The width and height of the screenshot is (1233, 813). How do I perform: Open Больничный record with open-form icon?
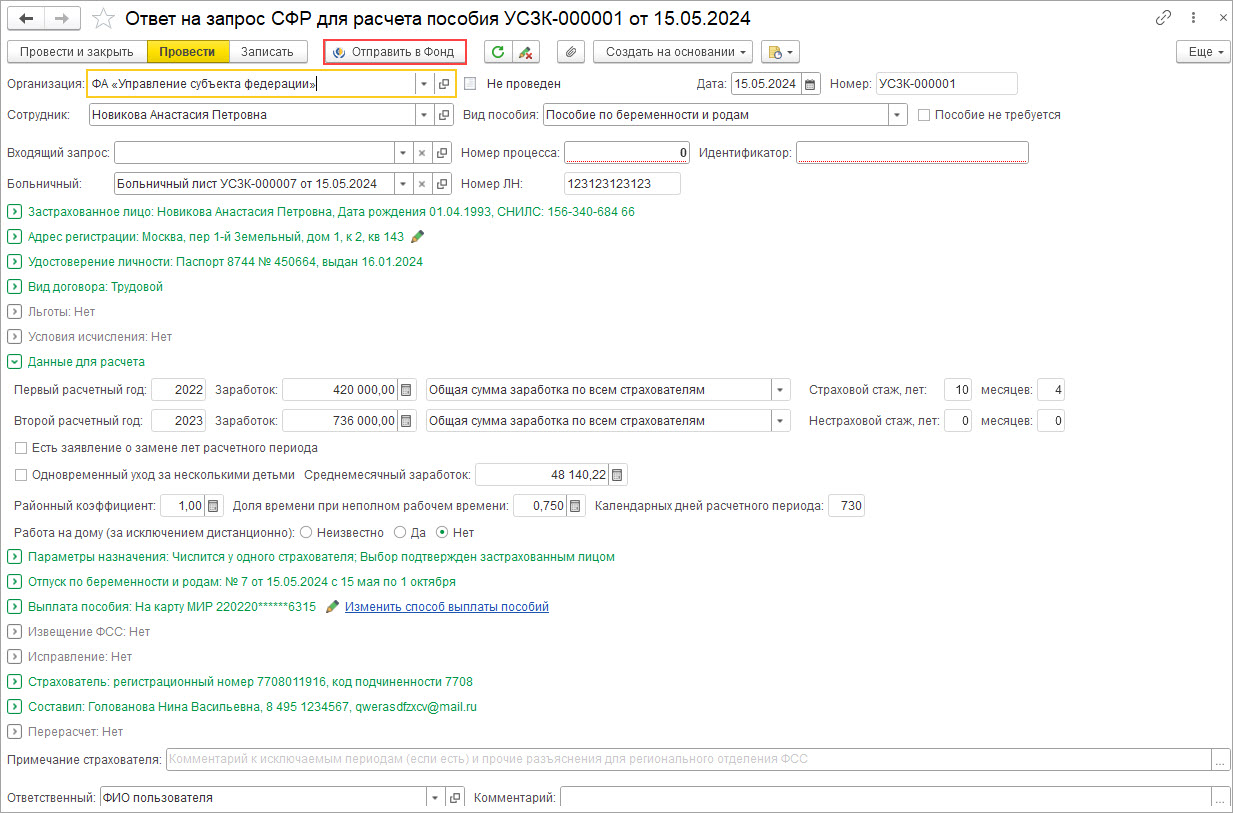coord(441,184)
